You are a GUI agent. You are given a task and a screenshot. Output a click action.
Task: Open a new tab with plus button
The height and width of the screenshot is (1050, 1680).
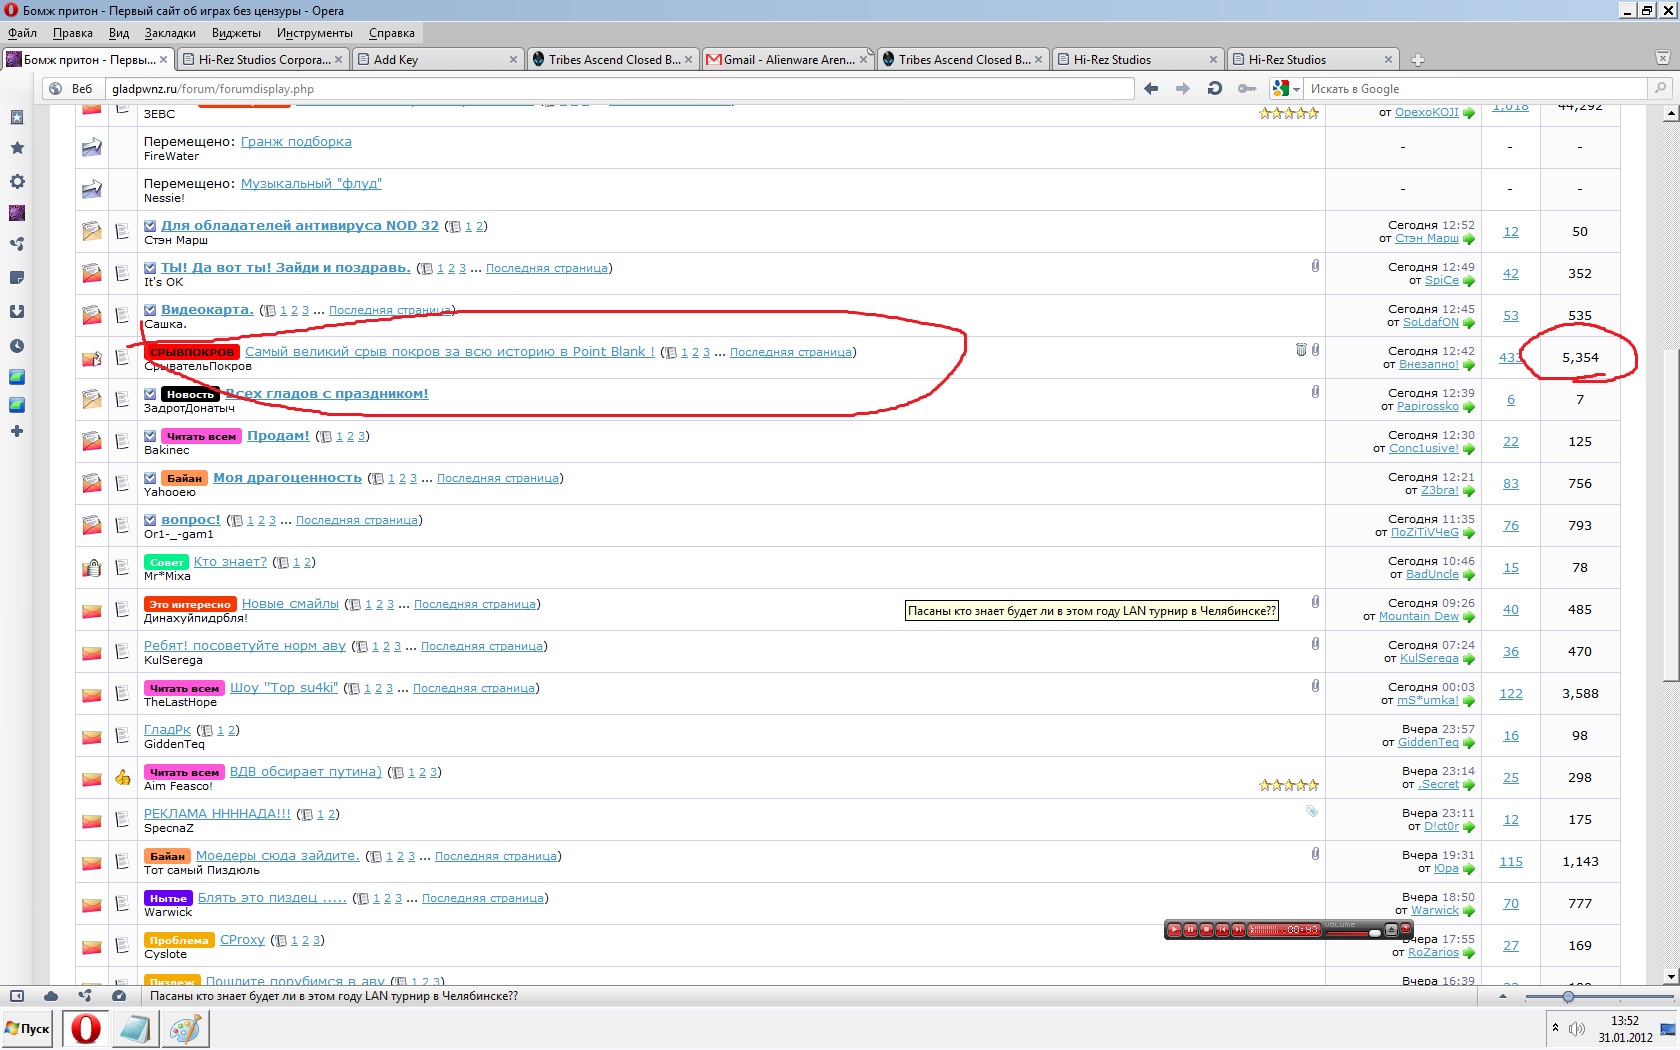click(1417, 60)
